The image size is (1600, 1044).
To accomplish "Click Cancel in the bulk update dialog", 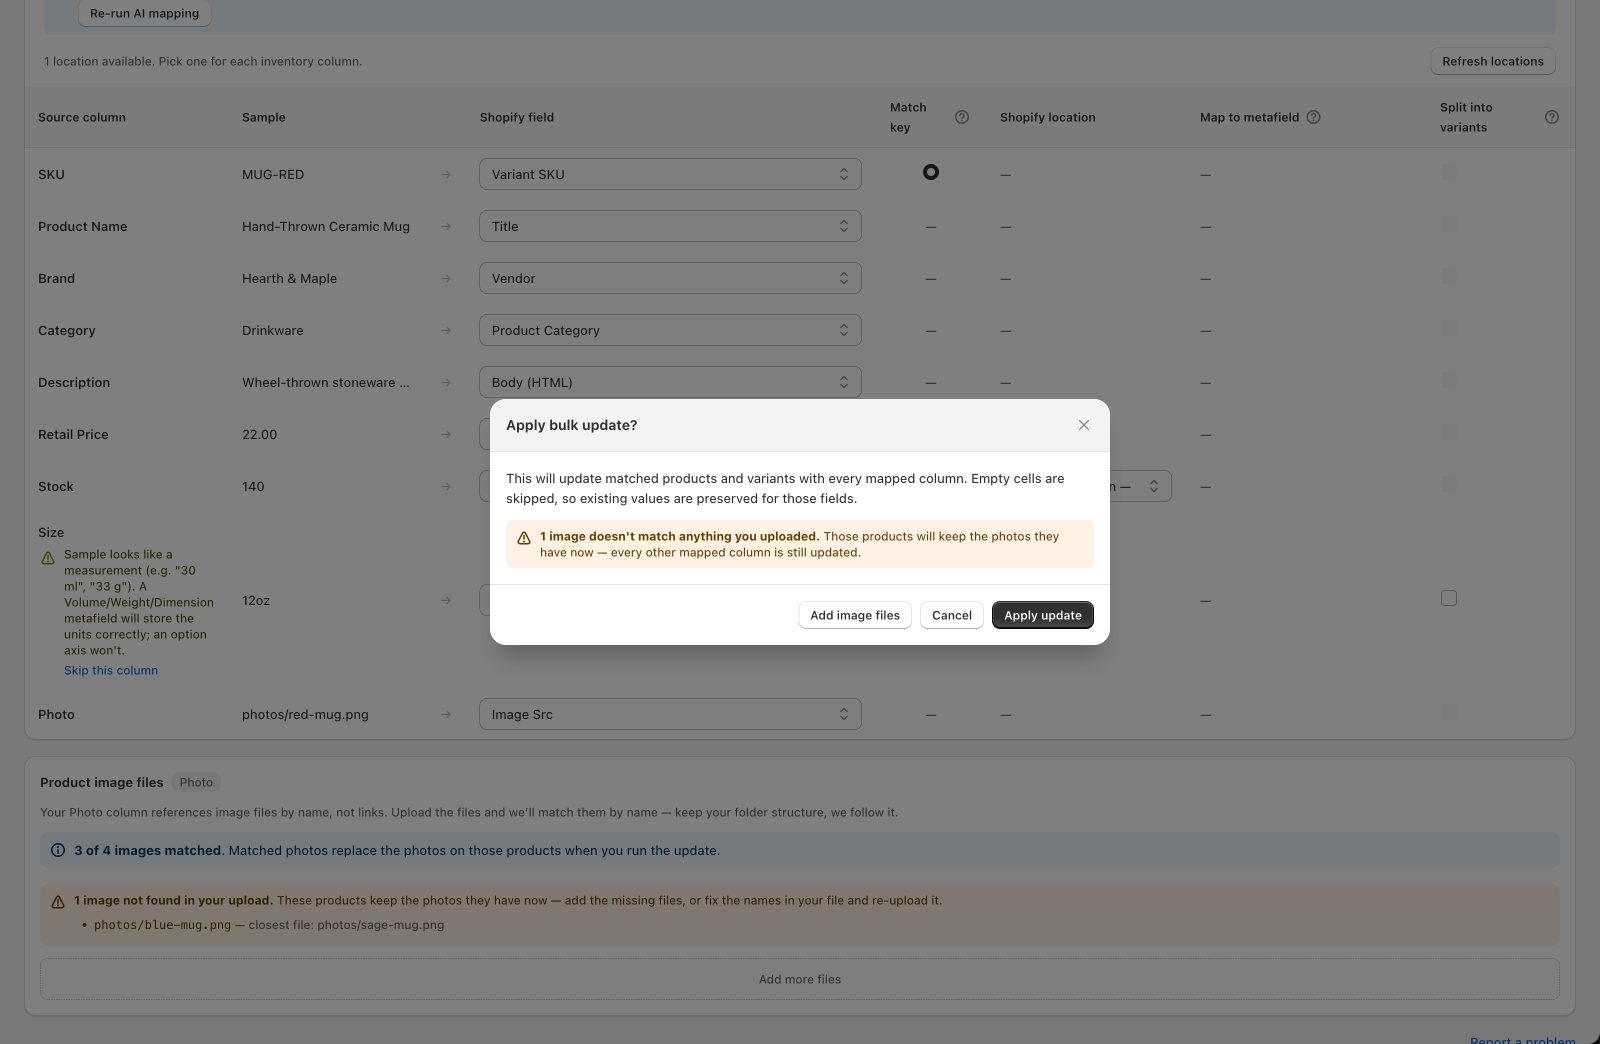I will click(x=952, y=615).
